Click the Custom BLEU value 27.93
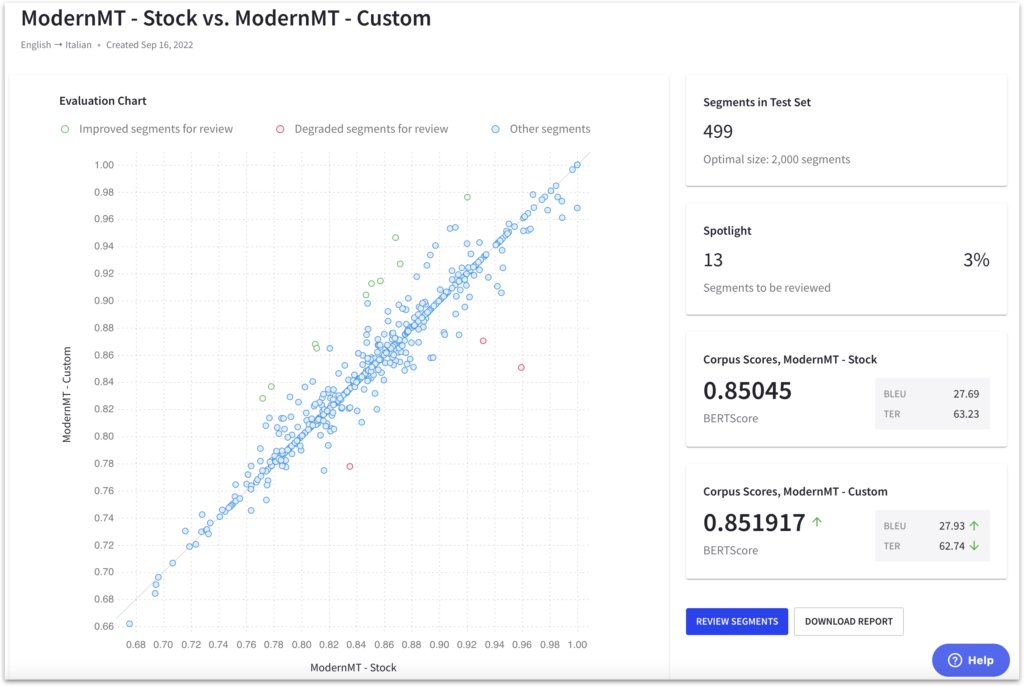The width and height of the screenshot is (1024, 686). pos(952,526)
